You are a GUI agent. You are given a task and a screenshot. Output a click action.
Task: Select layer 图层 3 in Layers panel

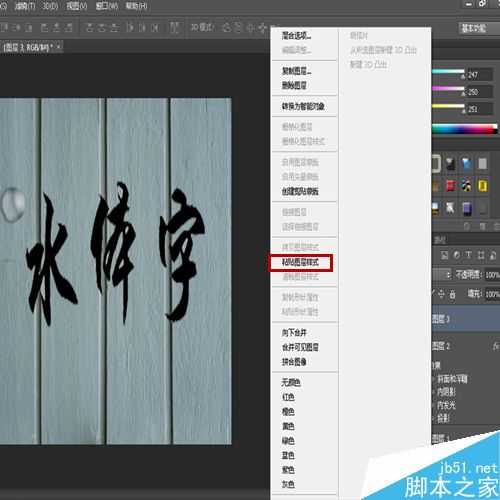pos(466,319)
